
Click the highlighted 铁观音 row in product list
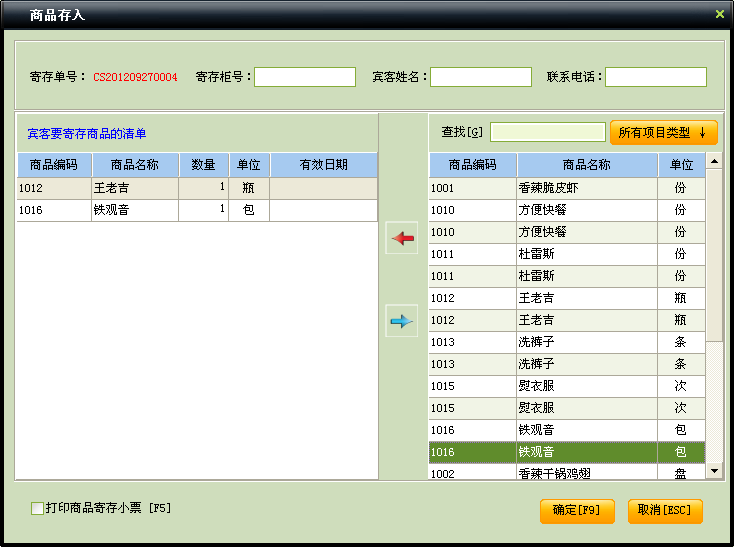[x=585, y=452]
